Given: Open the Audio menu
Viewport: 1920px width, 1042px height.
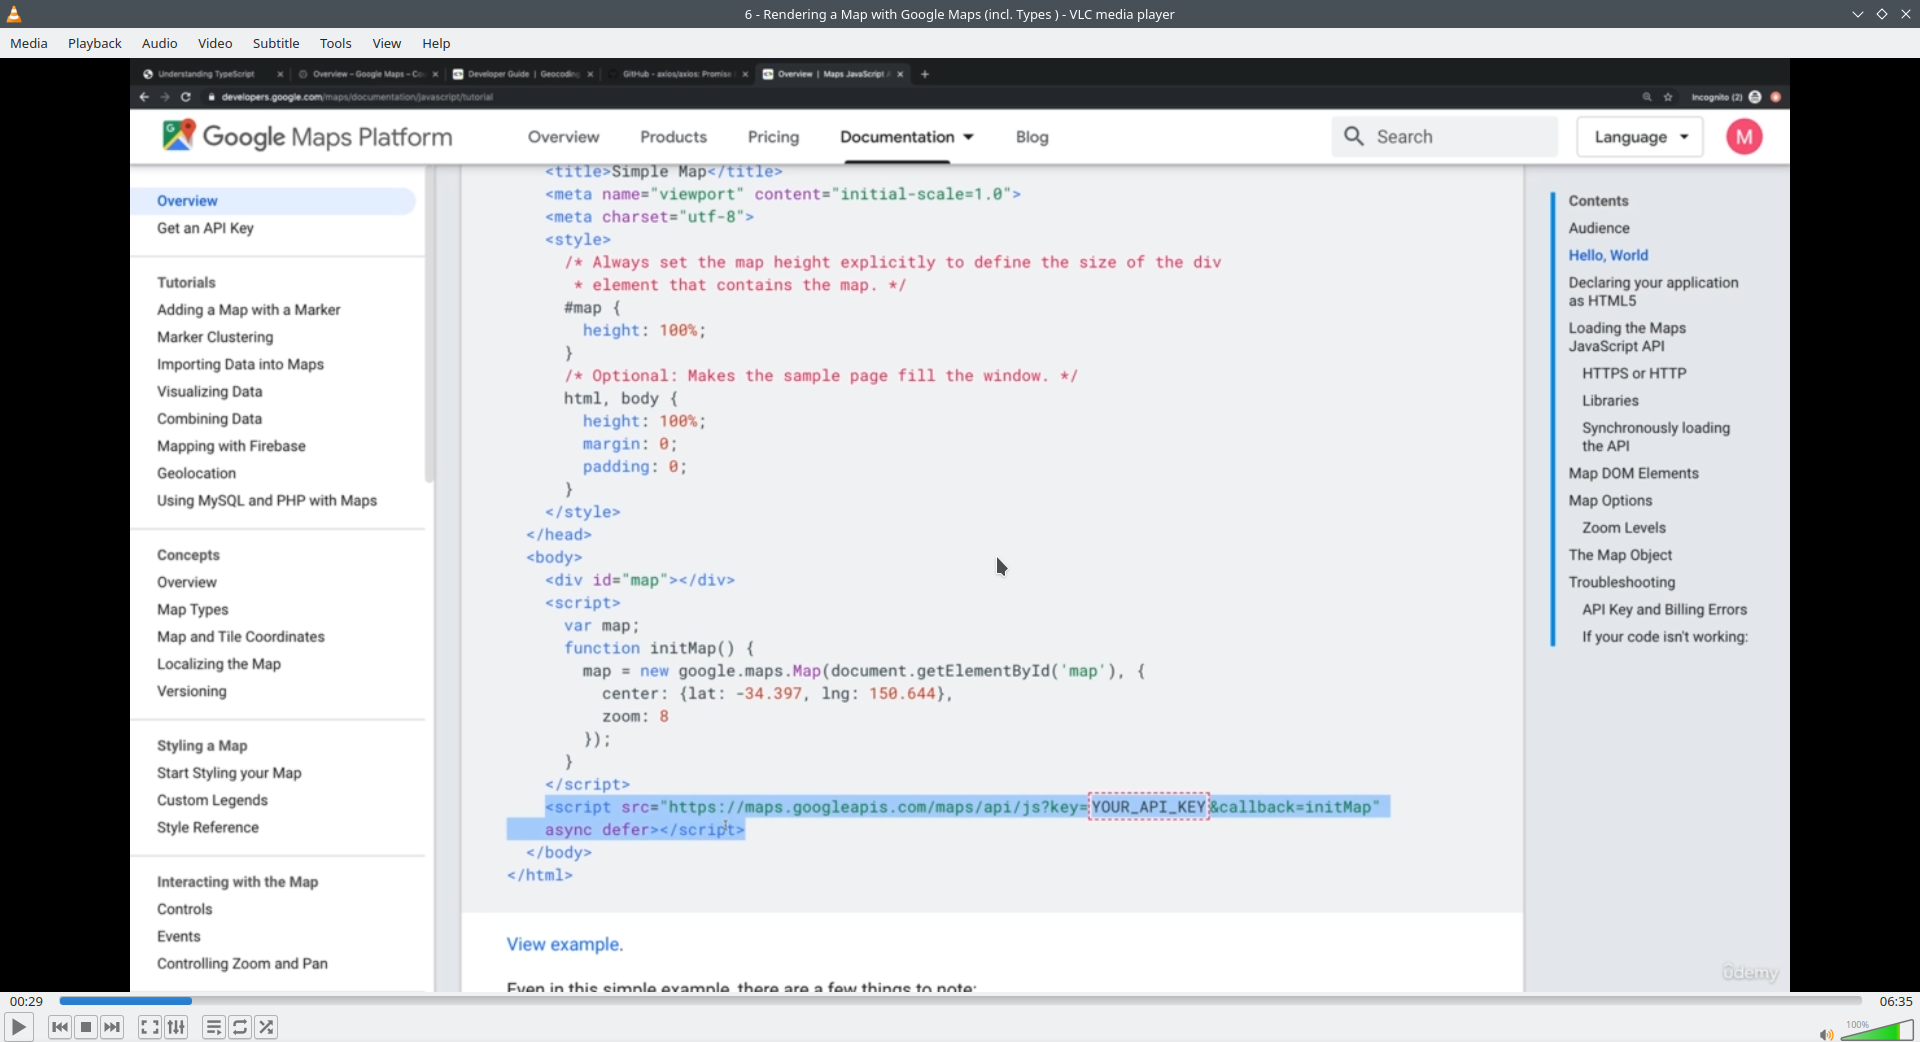Looking at the screenshot, I should point(160,43).
